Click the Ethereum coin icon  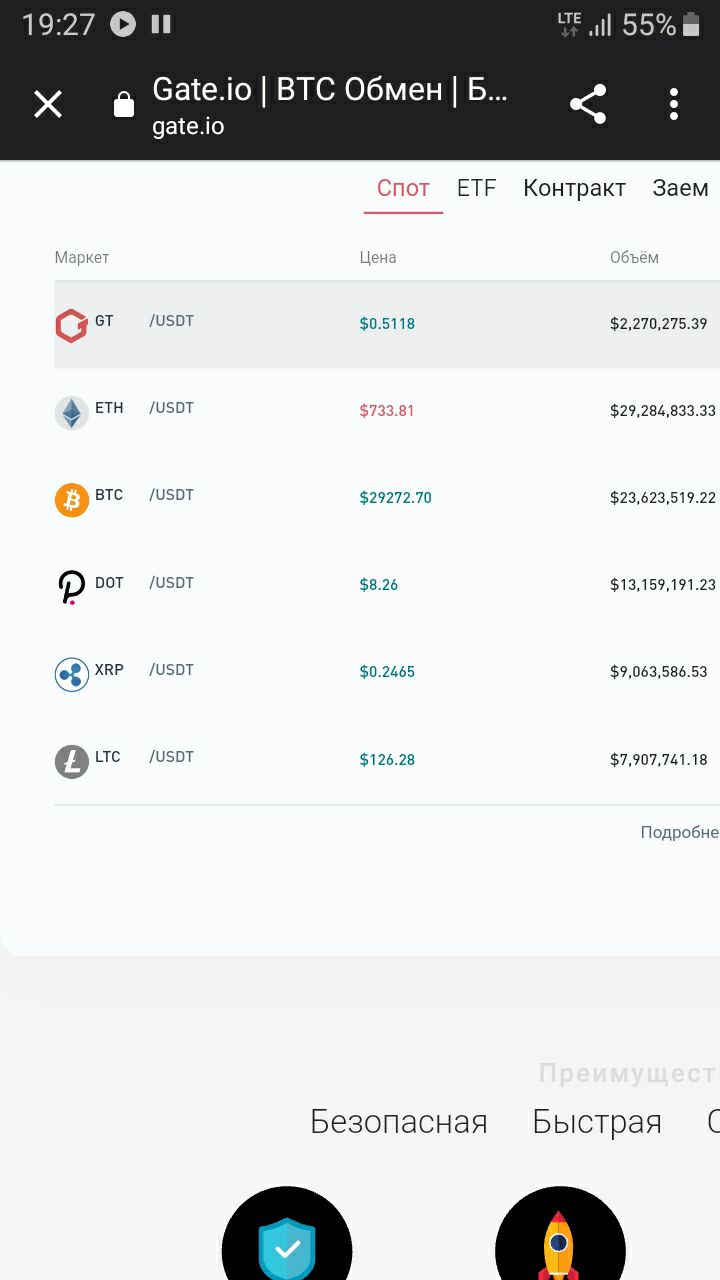tap(72, 412)
